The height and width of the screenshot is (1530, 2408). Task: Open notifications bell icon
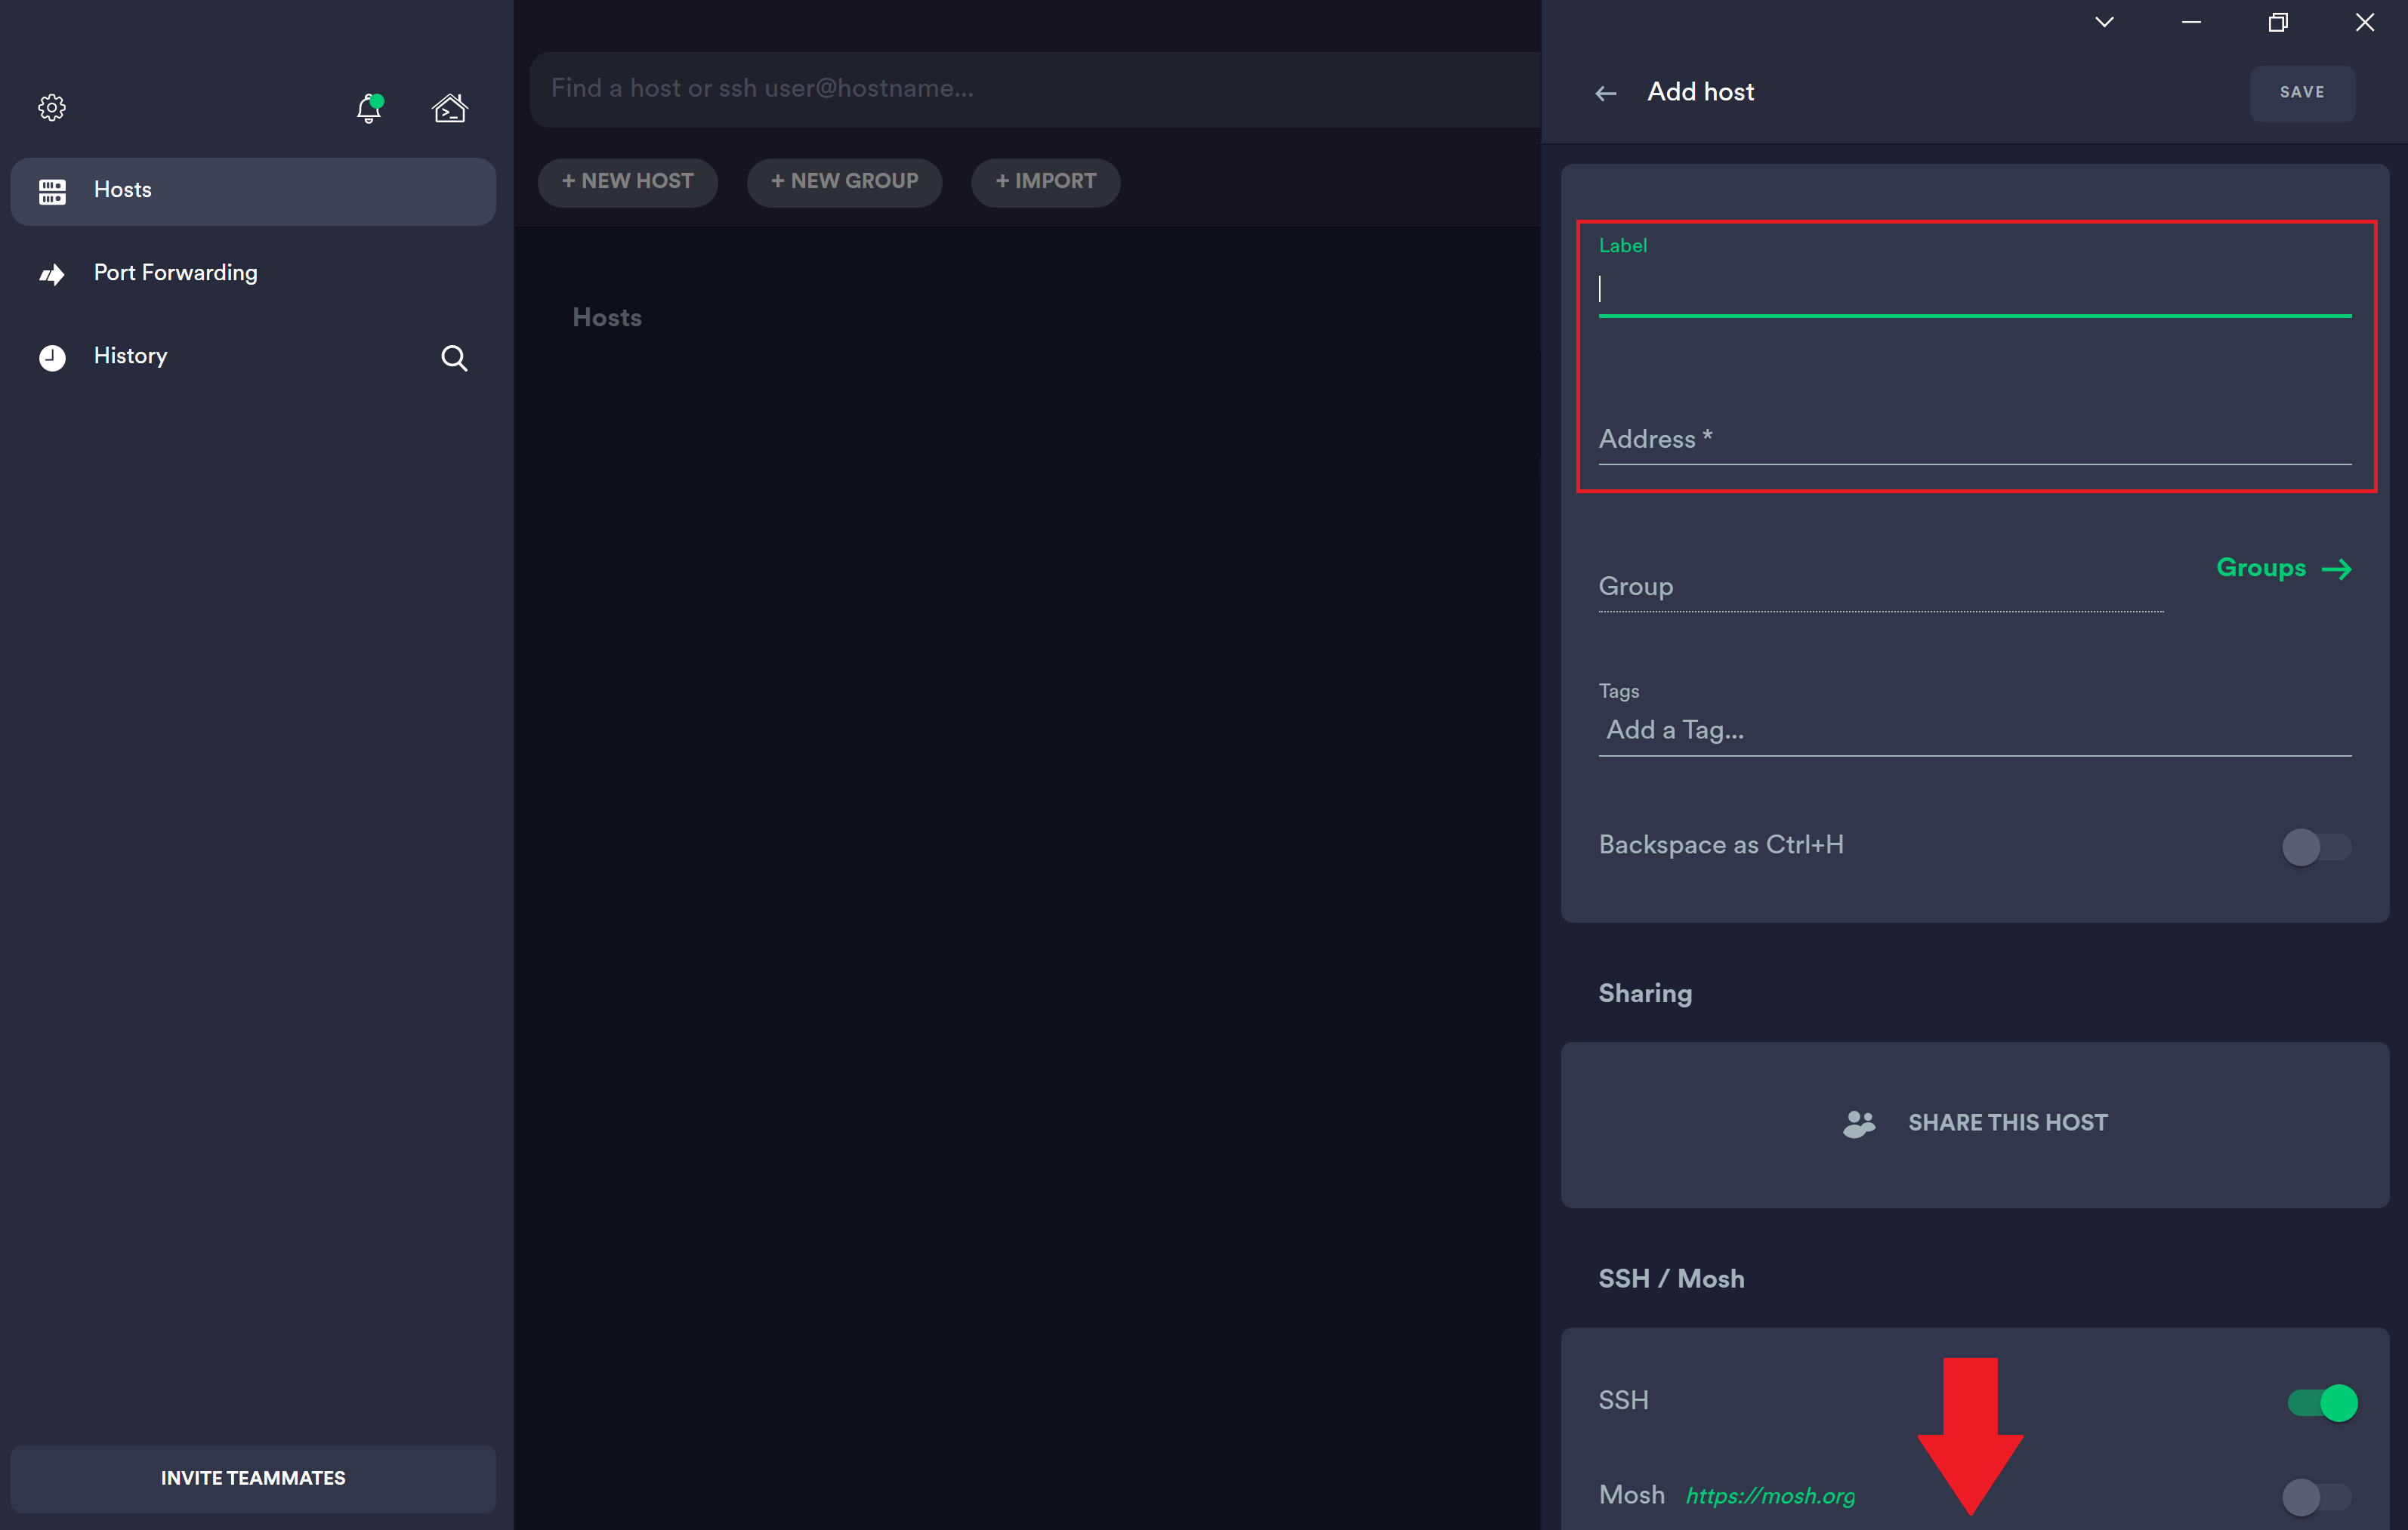coord(369,107)
